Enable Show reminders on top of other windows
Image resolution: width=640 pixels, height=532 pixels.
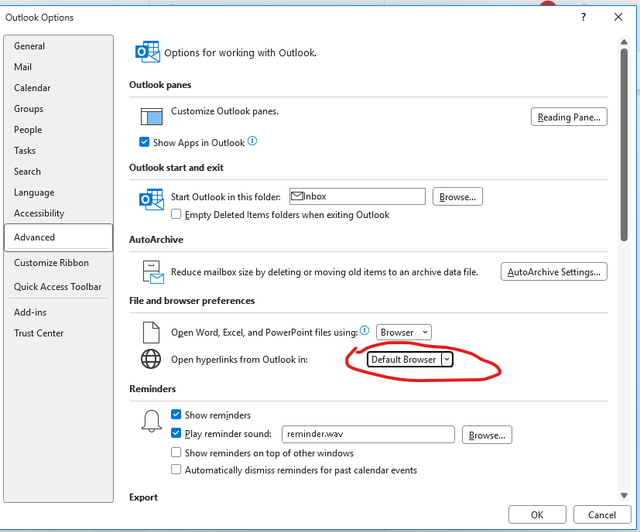(x=176, y=452)
